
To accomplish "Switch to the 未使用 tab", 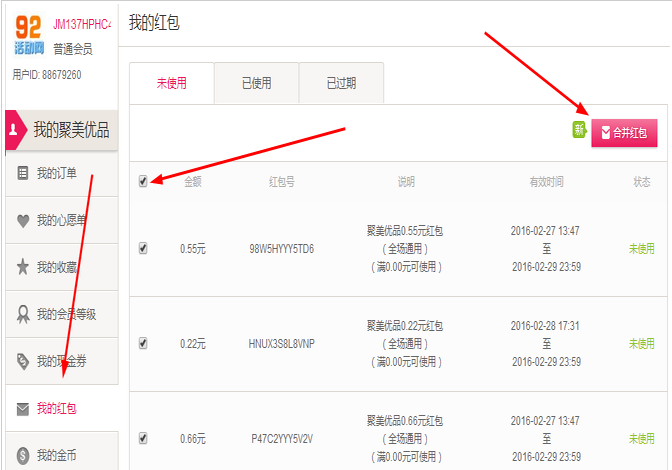I will coord(171,83).
